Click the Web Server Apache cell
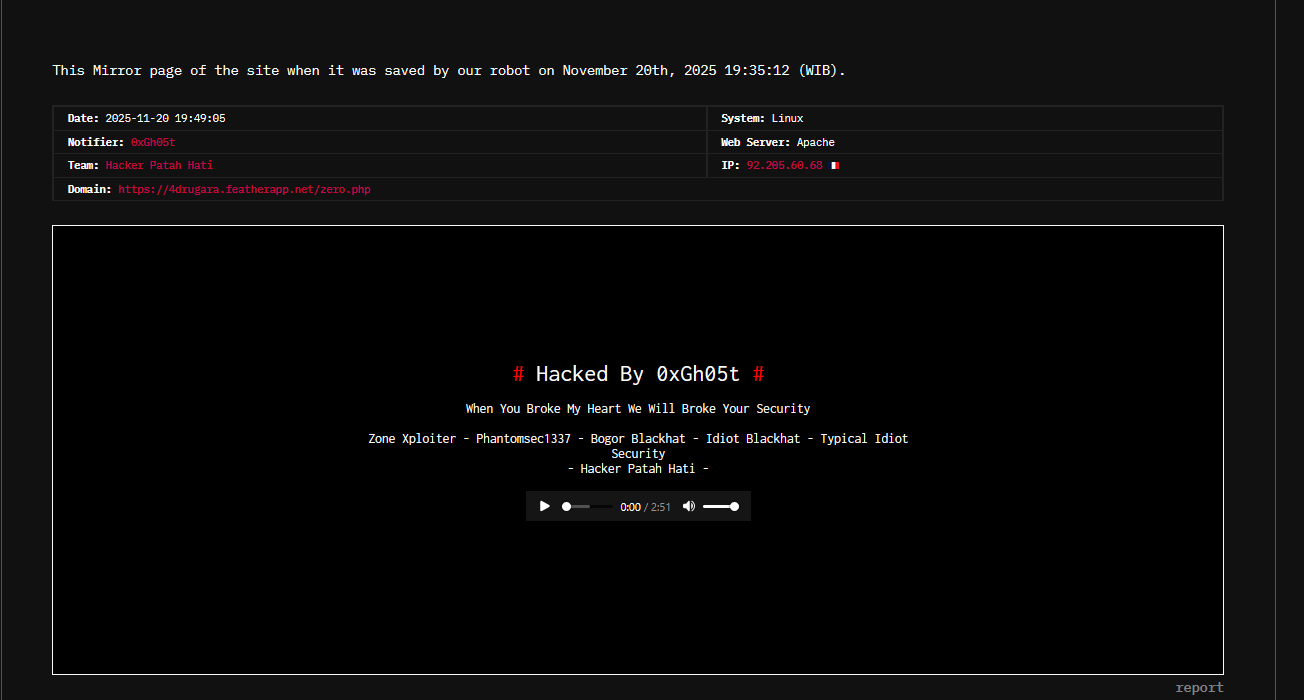1304x700 pixels. pyautogui.click(x=777, y=142)
